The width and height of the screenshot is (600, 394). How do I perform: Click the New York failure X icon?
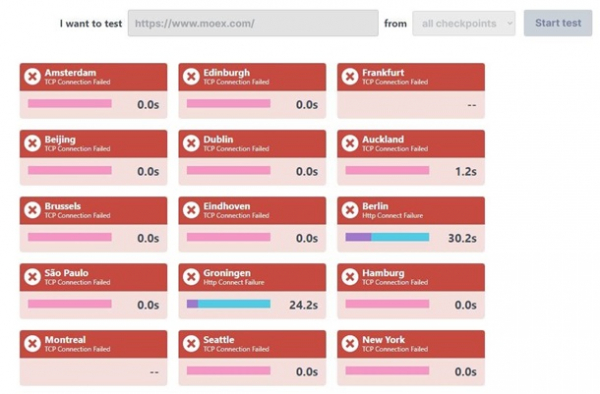(350, 344)
